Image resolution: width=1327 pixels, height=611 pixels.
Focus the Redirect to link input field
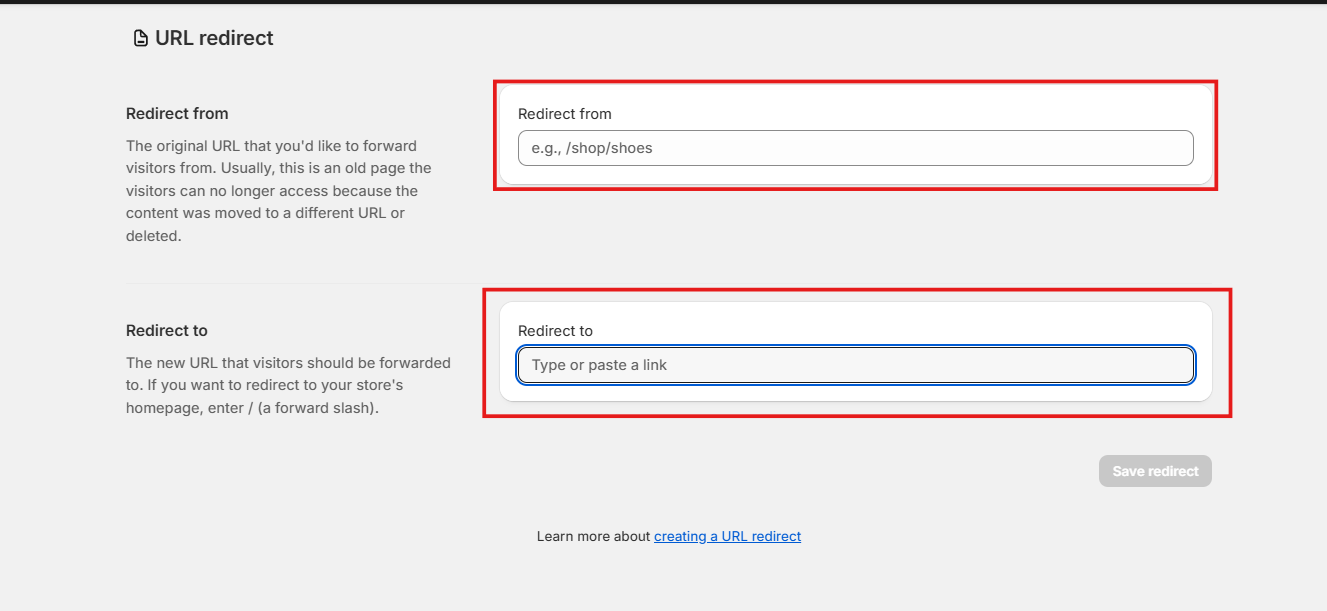[855, 365]
